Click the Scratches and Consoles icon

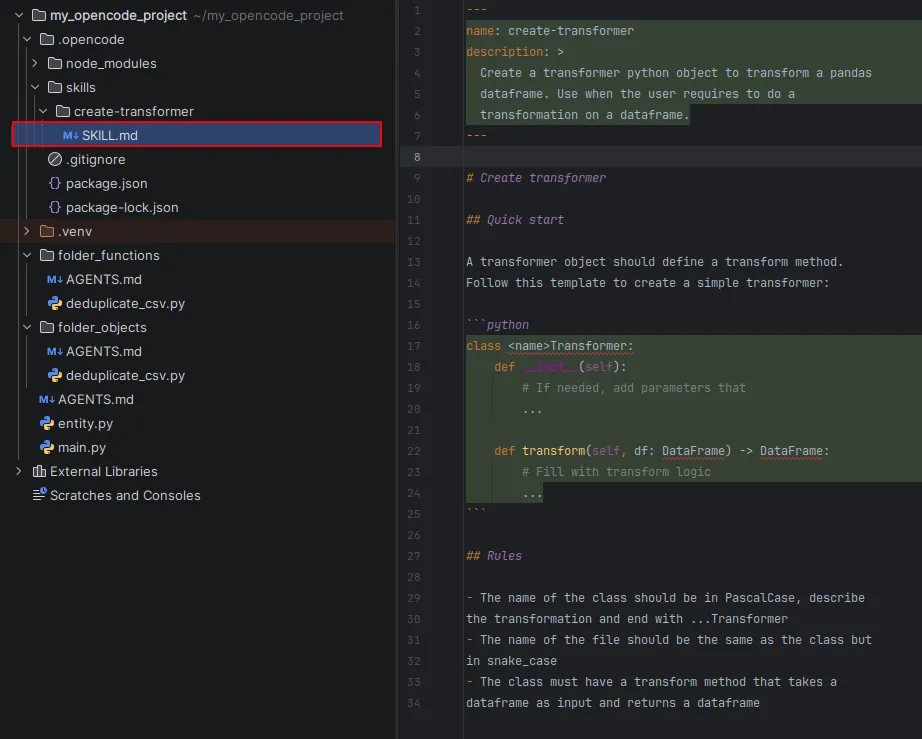[39, 495]
